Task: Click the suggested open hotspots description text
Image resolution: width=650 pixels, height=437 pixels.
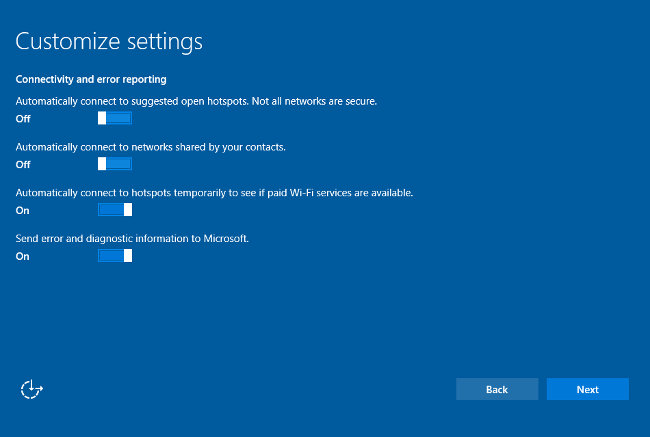Action: coord(196,101)
